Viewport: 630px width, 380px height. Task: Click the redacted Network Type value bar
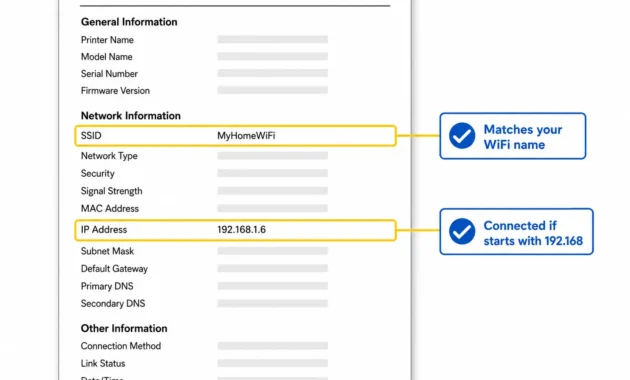272,155
